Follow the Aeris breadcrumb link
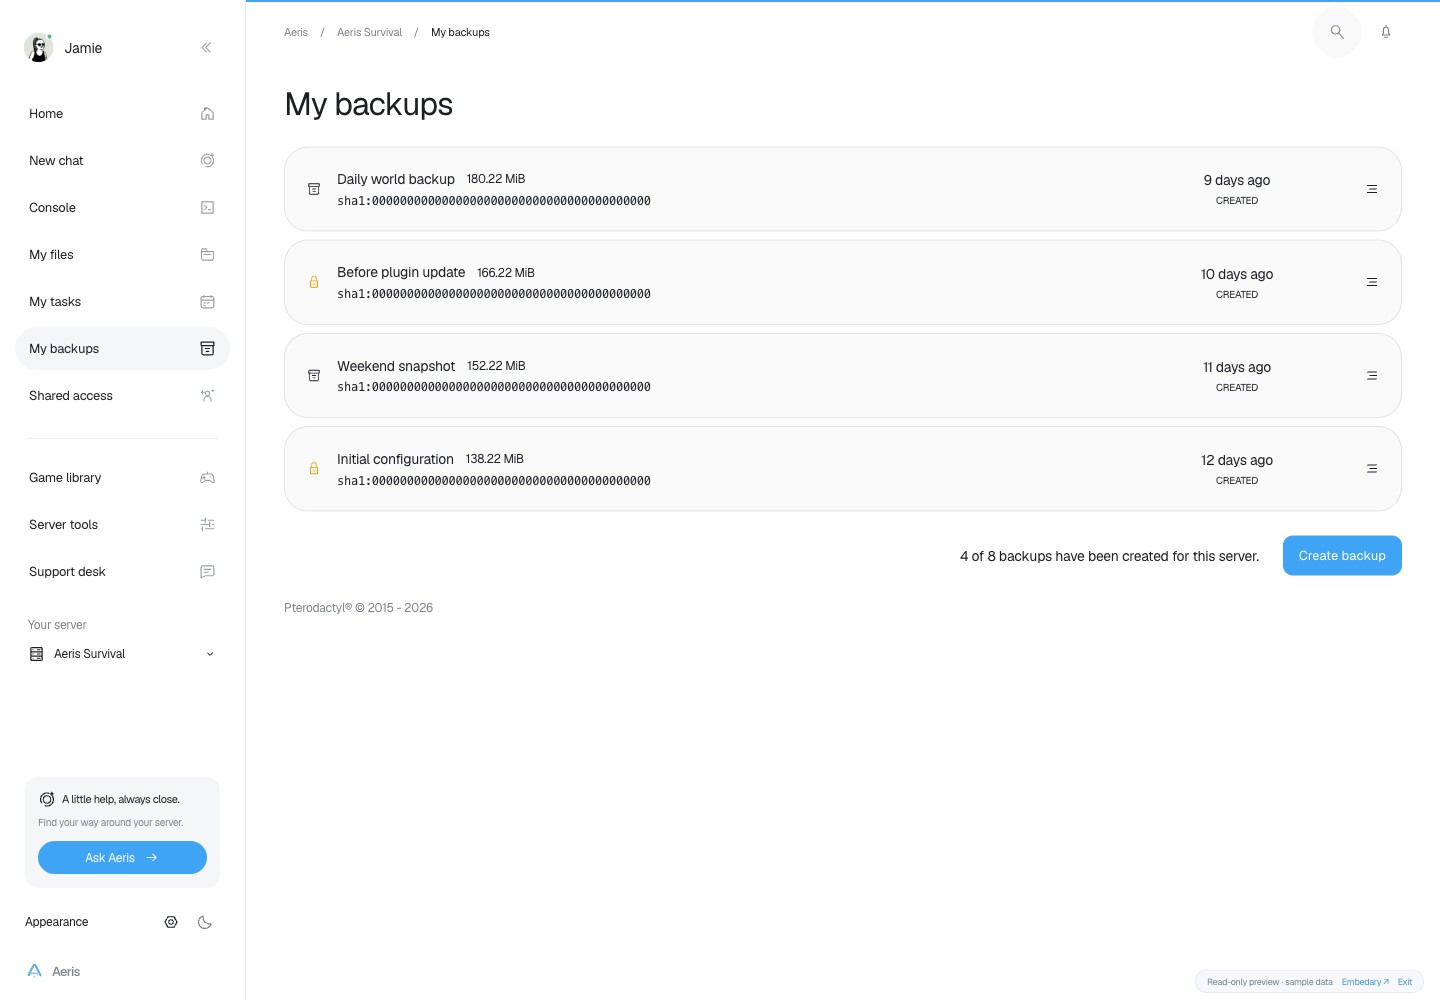 [x=296, y=32]
